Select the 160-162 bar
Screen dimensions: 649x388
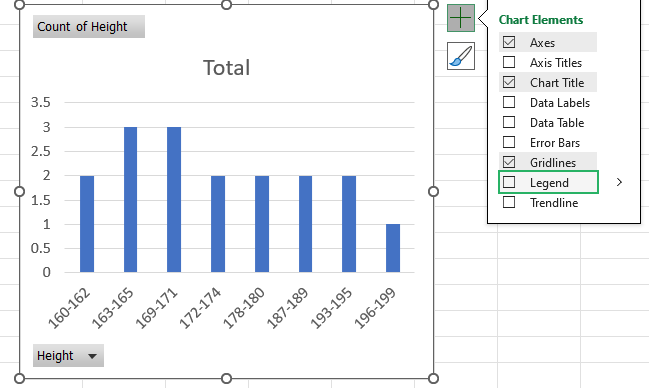[x=87, y=224]
